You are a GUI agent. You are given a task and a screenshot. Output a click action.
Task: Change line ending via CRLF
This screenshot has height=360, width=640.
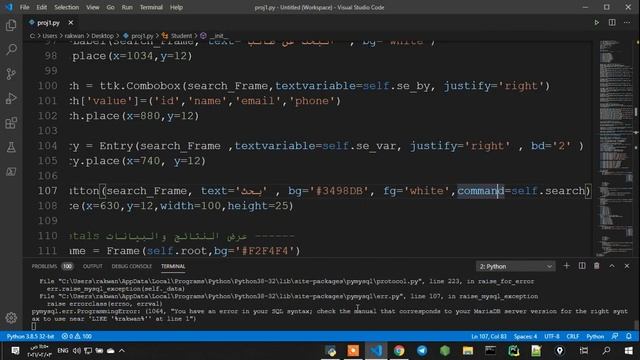(573, 336)
